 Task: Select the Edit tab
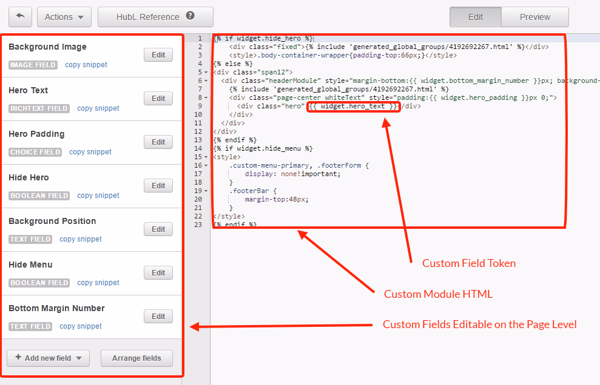(475, 17)
